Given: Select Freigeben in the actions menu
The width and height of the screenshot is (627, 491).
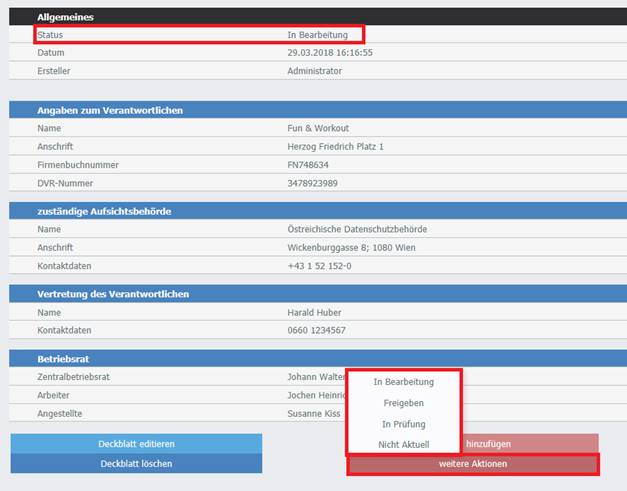Looking at the screenshot, I should click(403, 403).
